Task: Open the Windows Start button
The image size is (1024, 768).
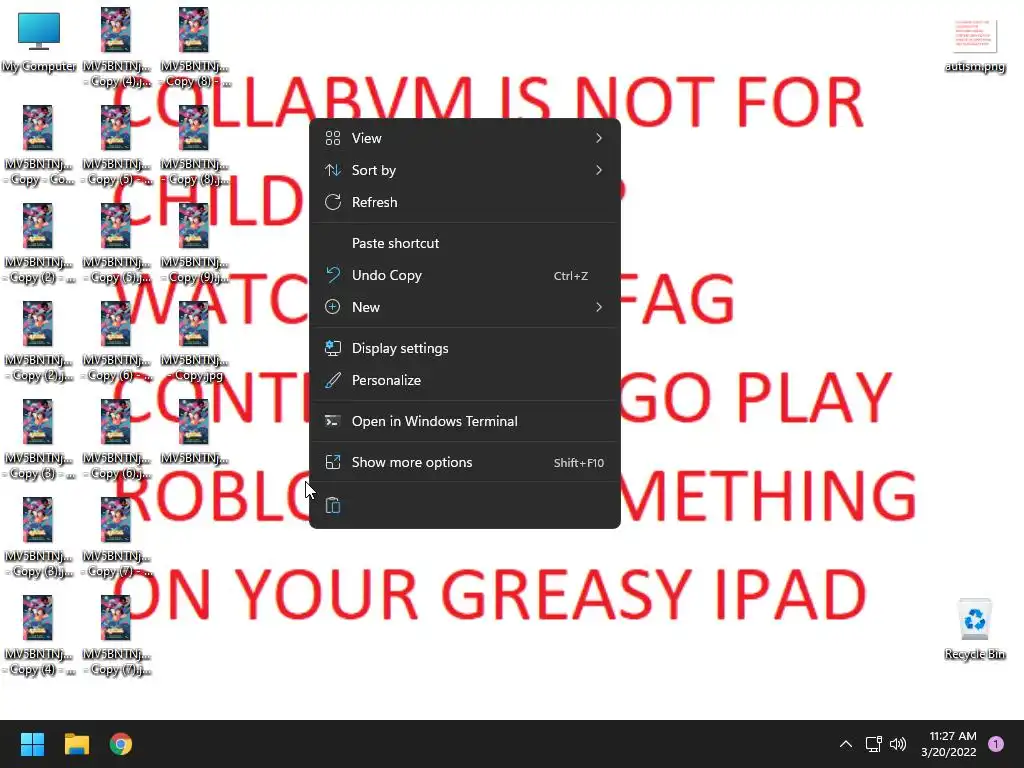Action: 32,744
